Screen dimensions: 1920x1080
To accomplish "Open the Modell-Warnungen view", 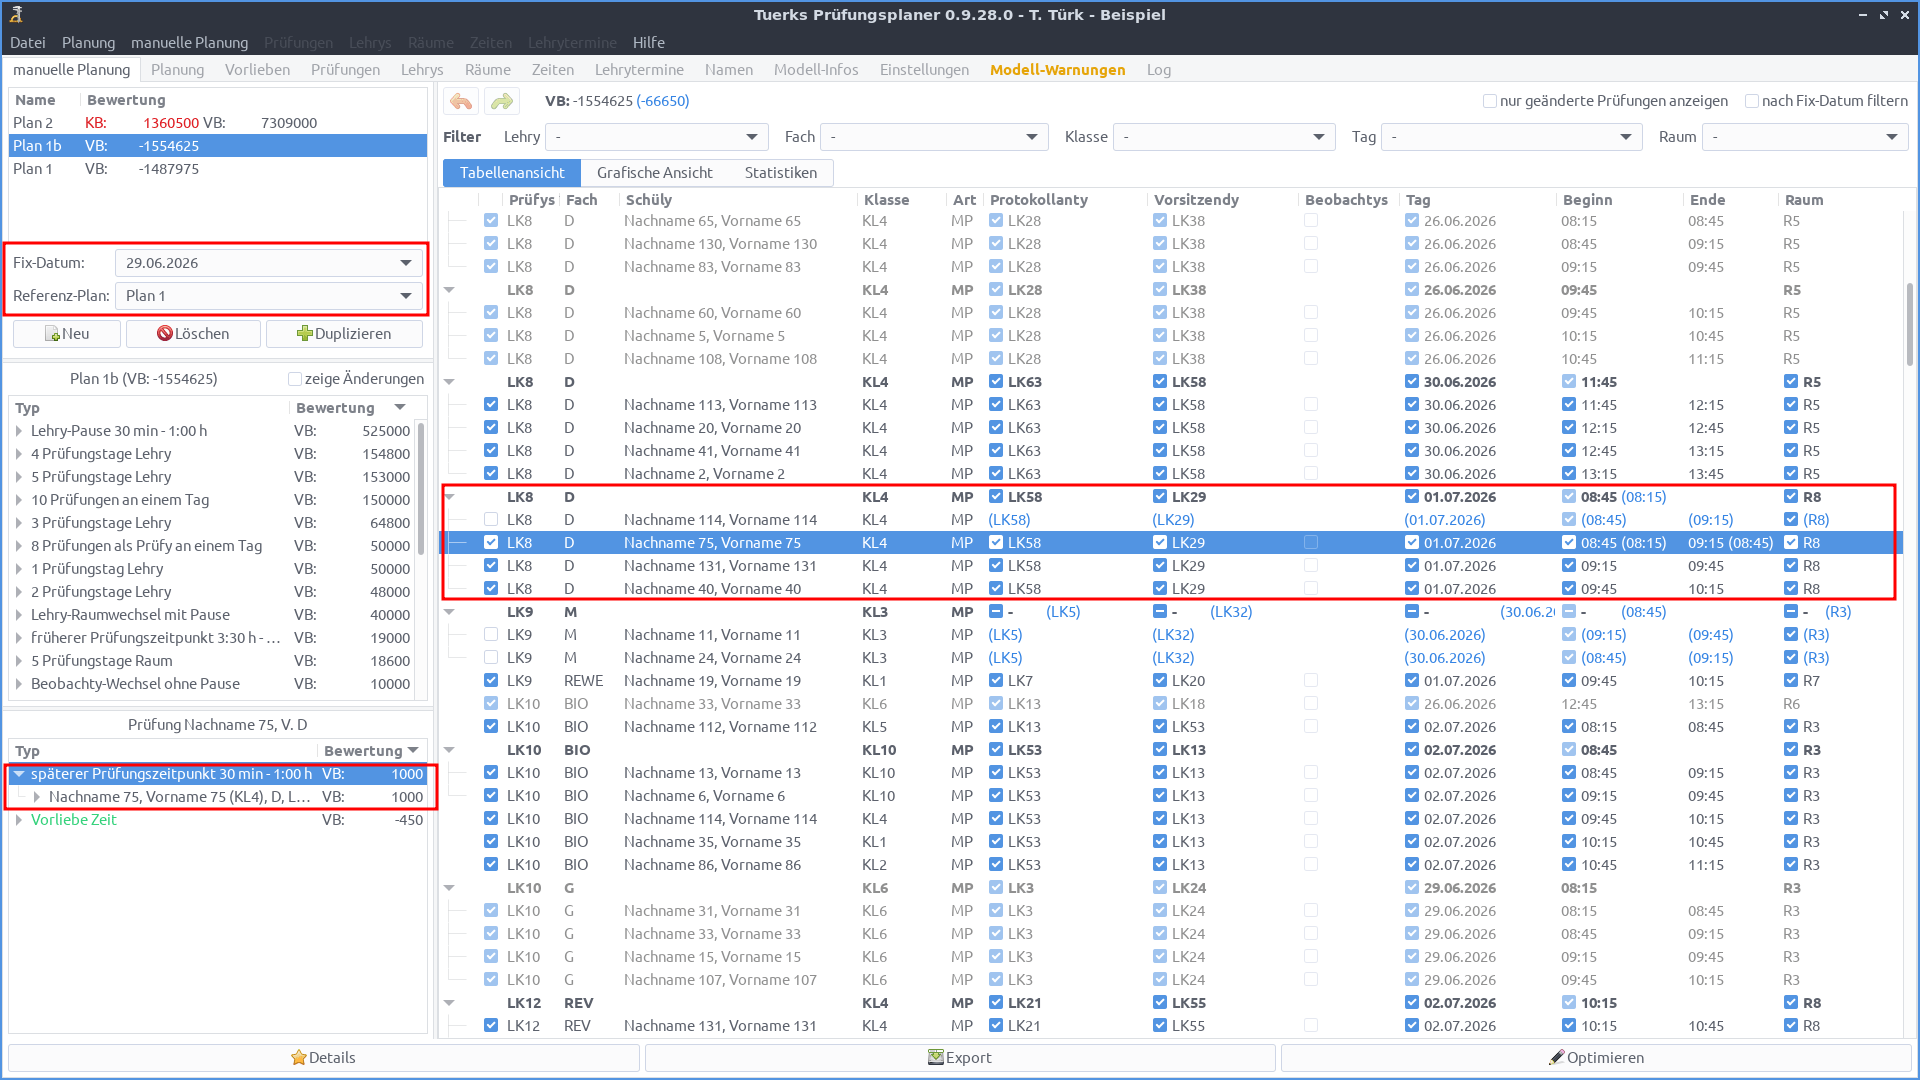I will pos(1057,69).
